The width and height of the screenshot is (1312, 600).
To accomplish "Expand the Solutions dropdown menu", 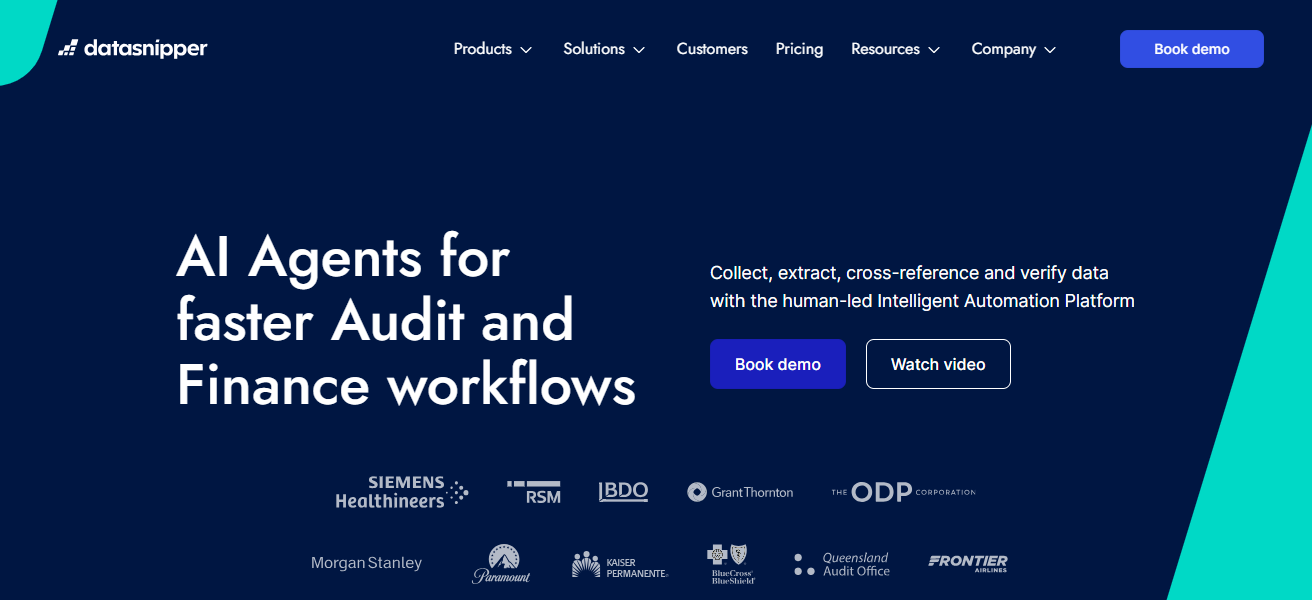I will (604, 49).
